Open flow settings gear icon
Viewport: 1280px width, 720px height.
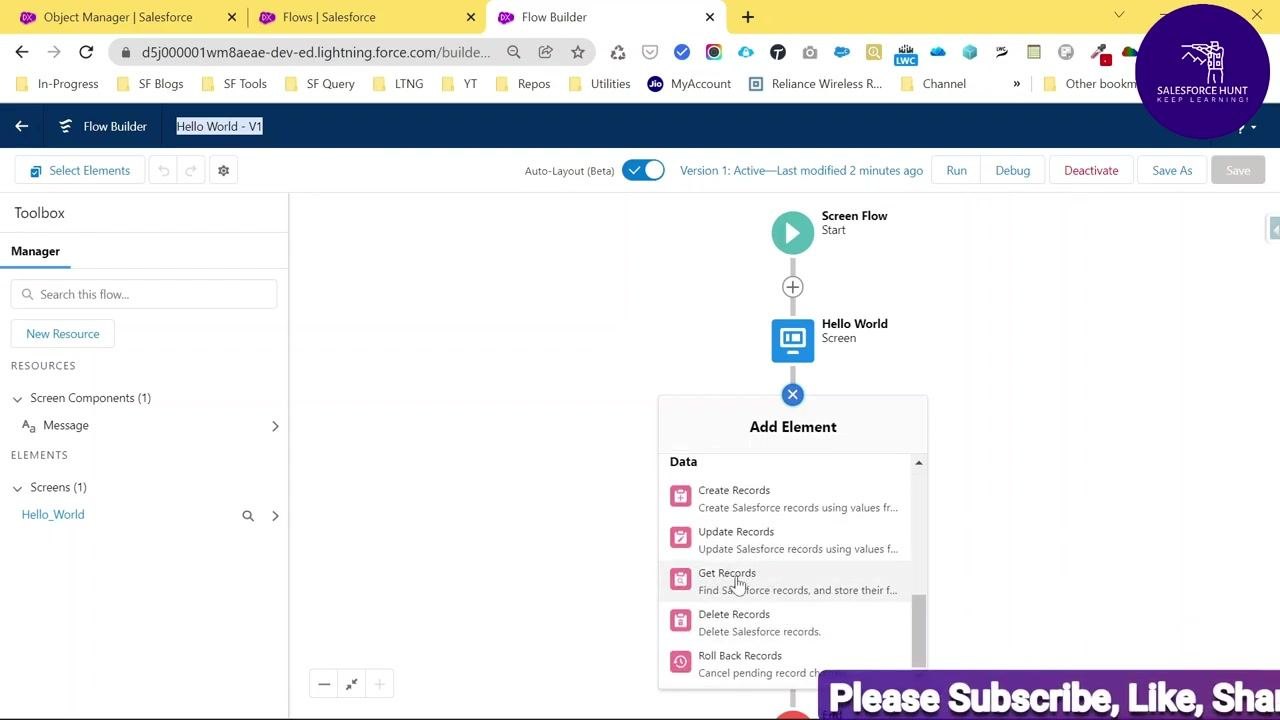[x=223, y=171]
